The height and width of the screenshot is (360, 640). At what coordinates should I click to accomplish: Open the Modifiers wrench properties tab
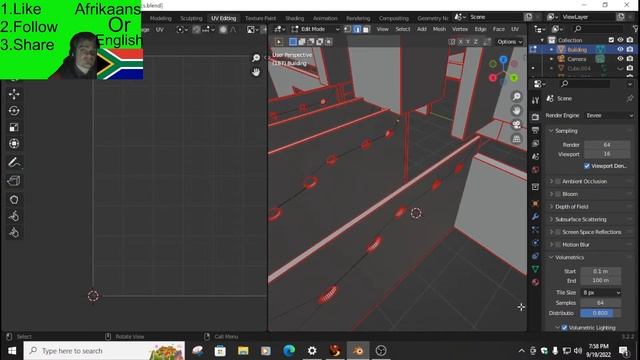536,216
